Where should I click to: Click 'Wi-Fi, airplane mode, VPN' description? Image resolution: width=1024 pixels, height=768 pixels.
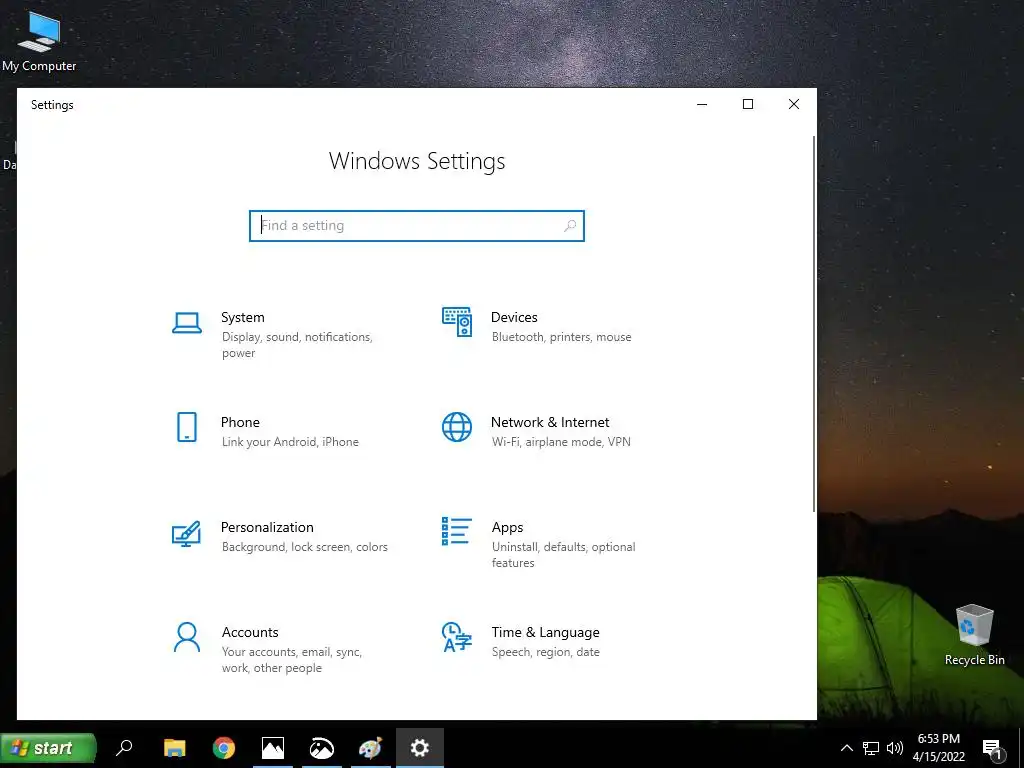[x=561, y=442]
